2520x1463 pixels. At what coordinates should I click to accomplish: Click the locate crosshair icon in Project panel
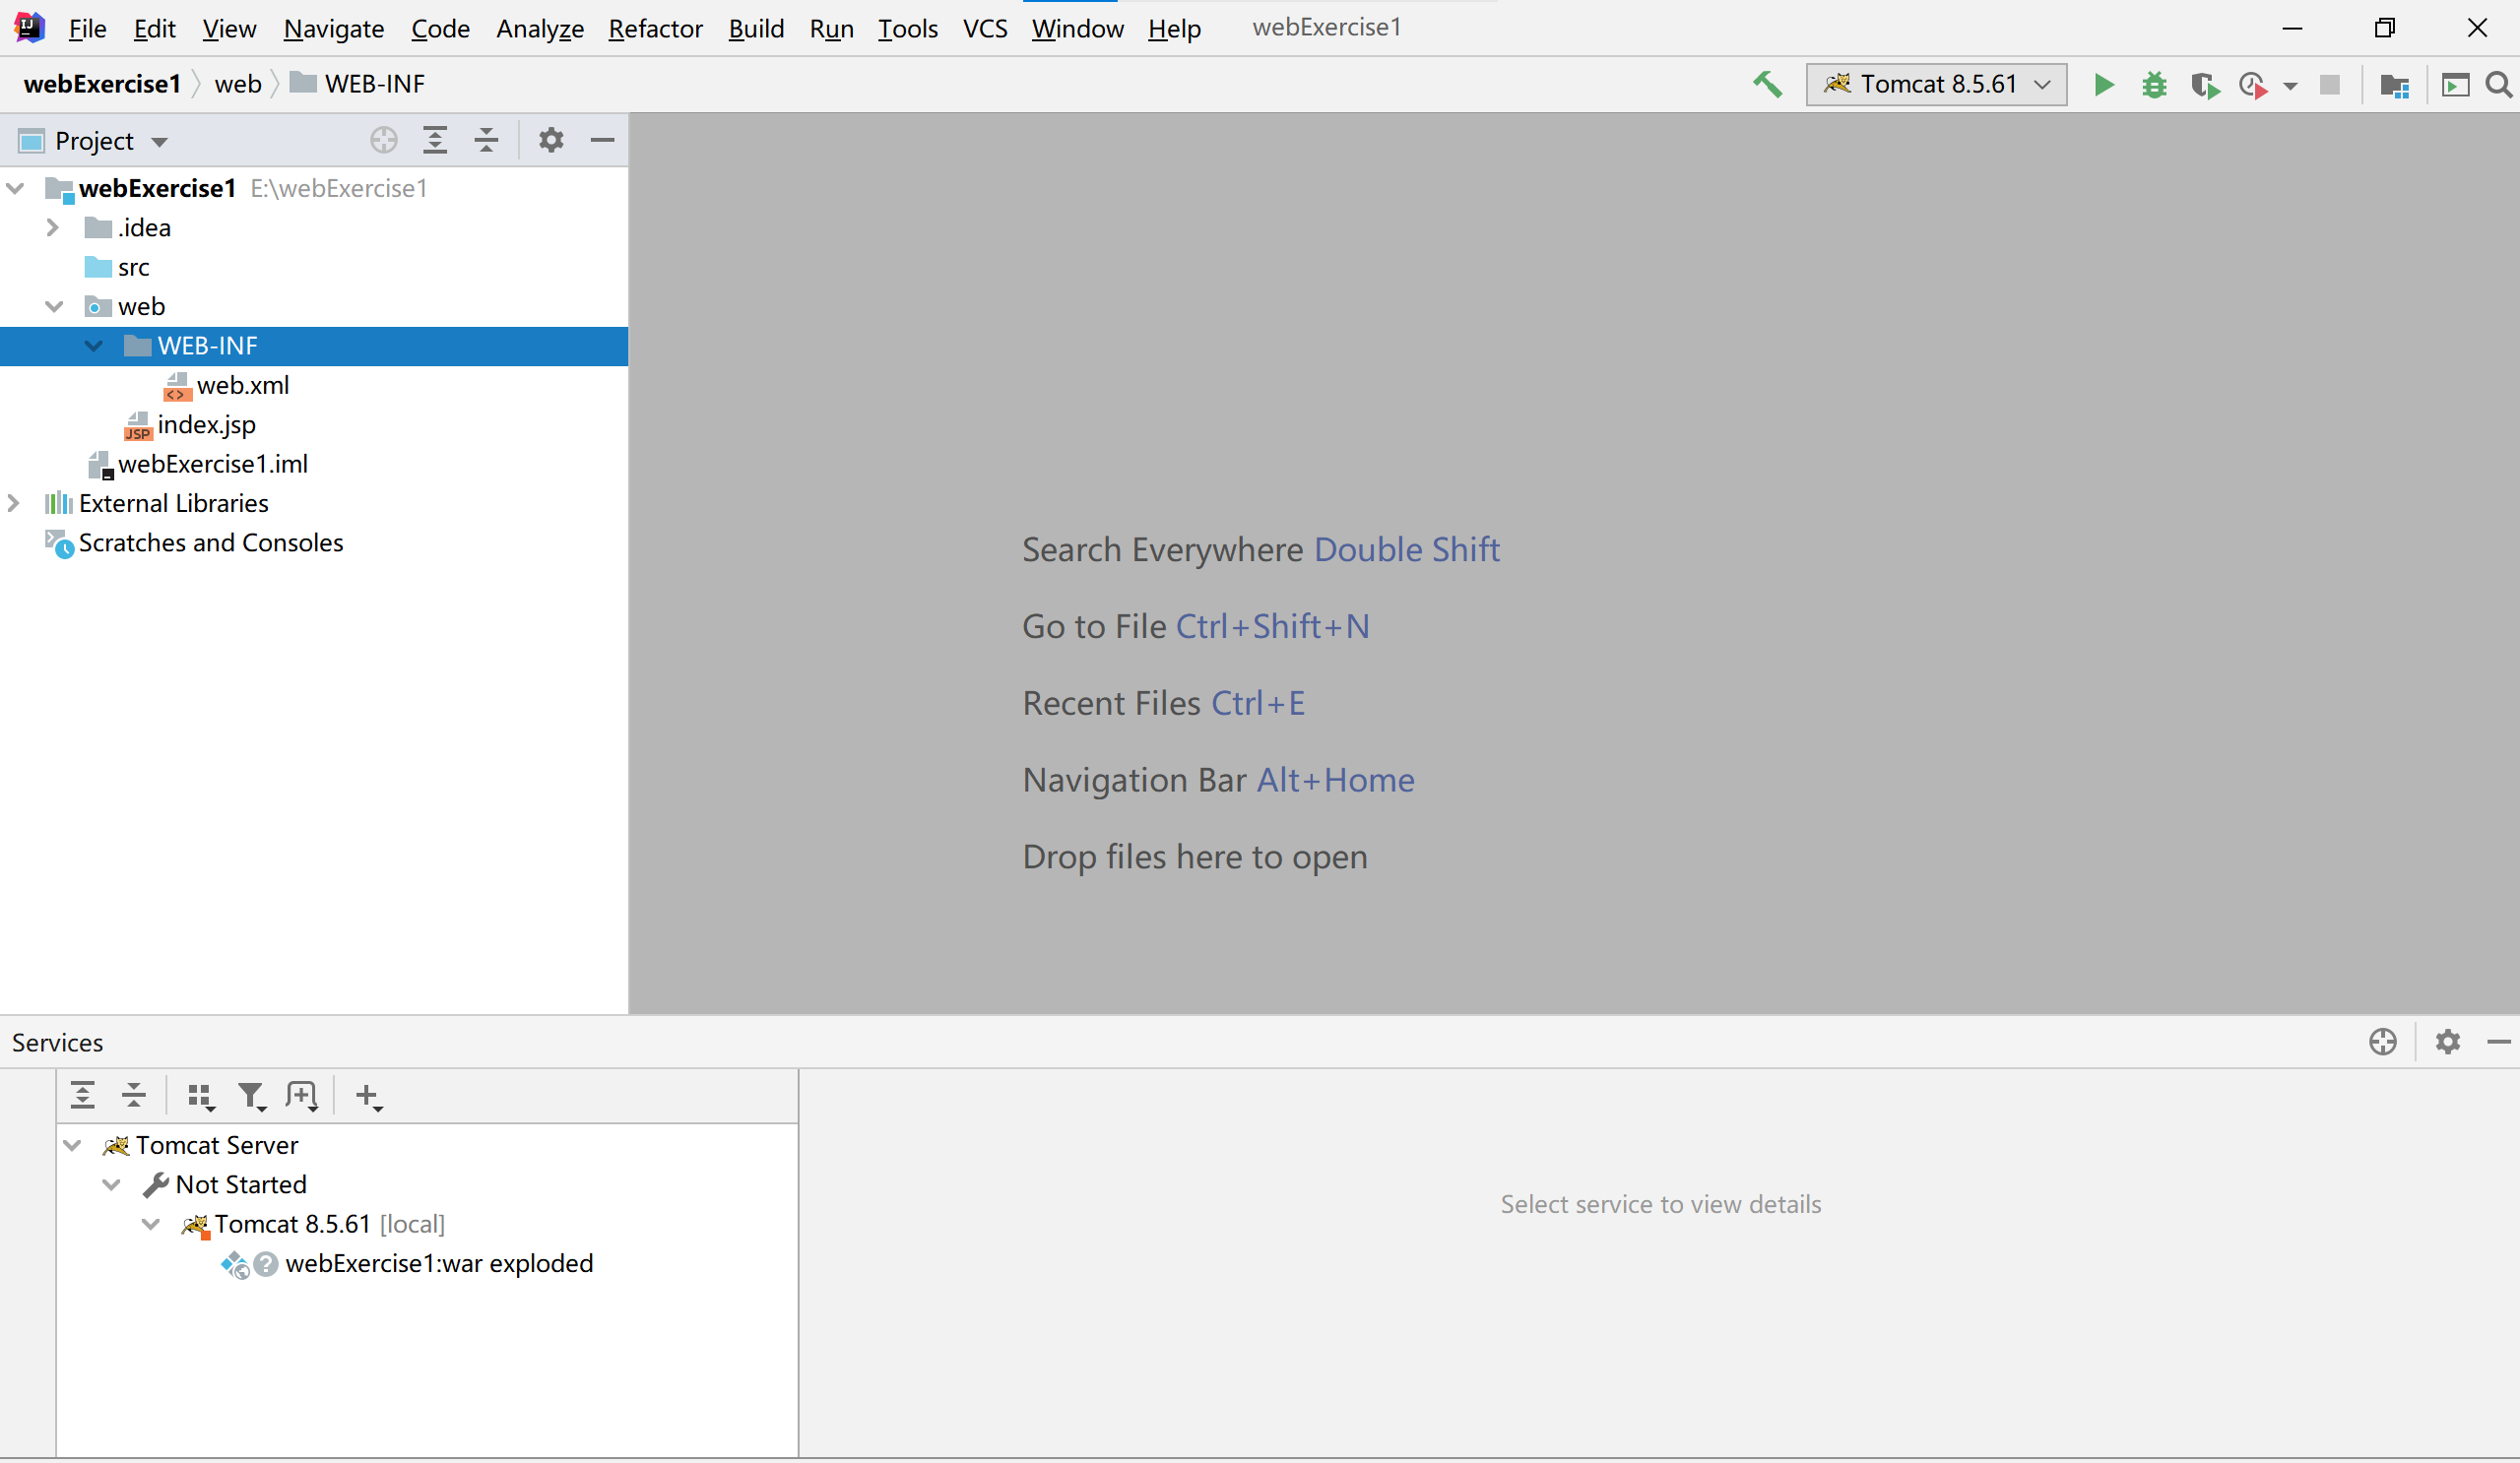[x=383, y=140]
